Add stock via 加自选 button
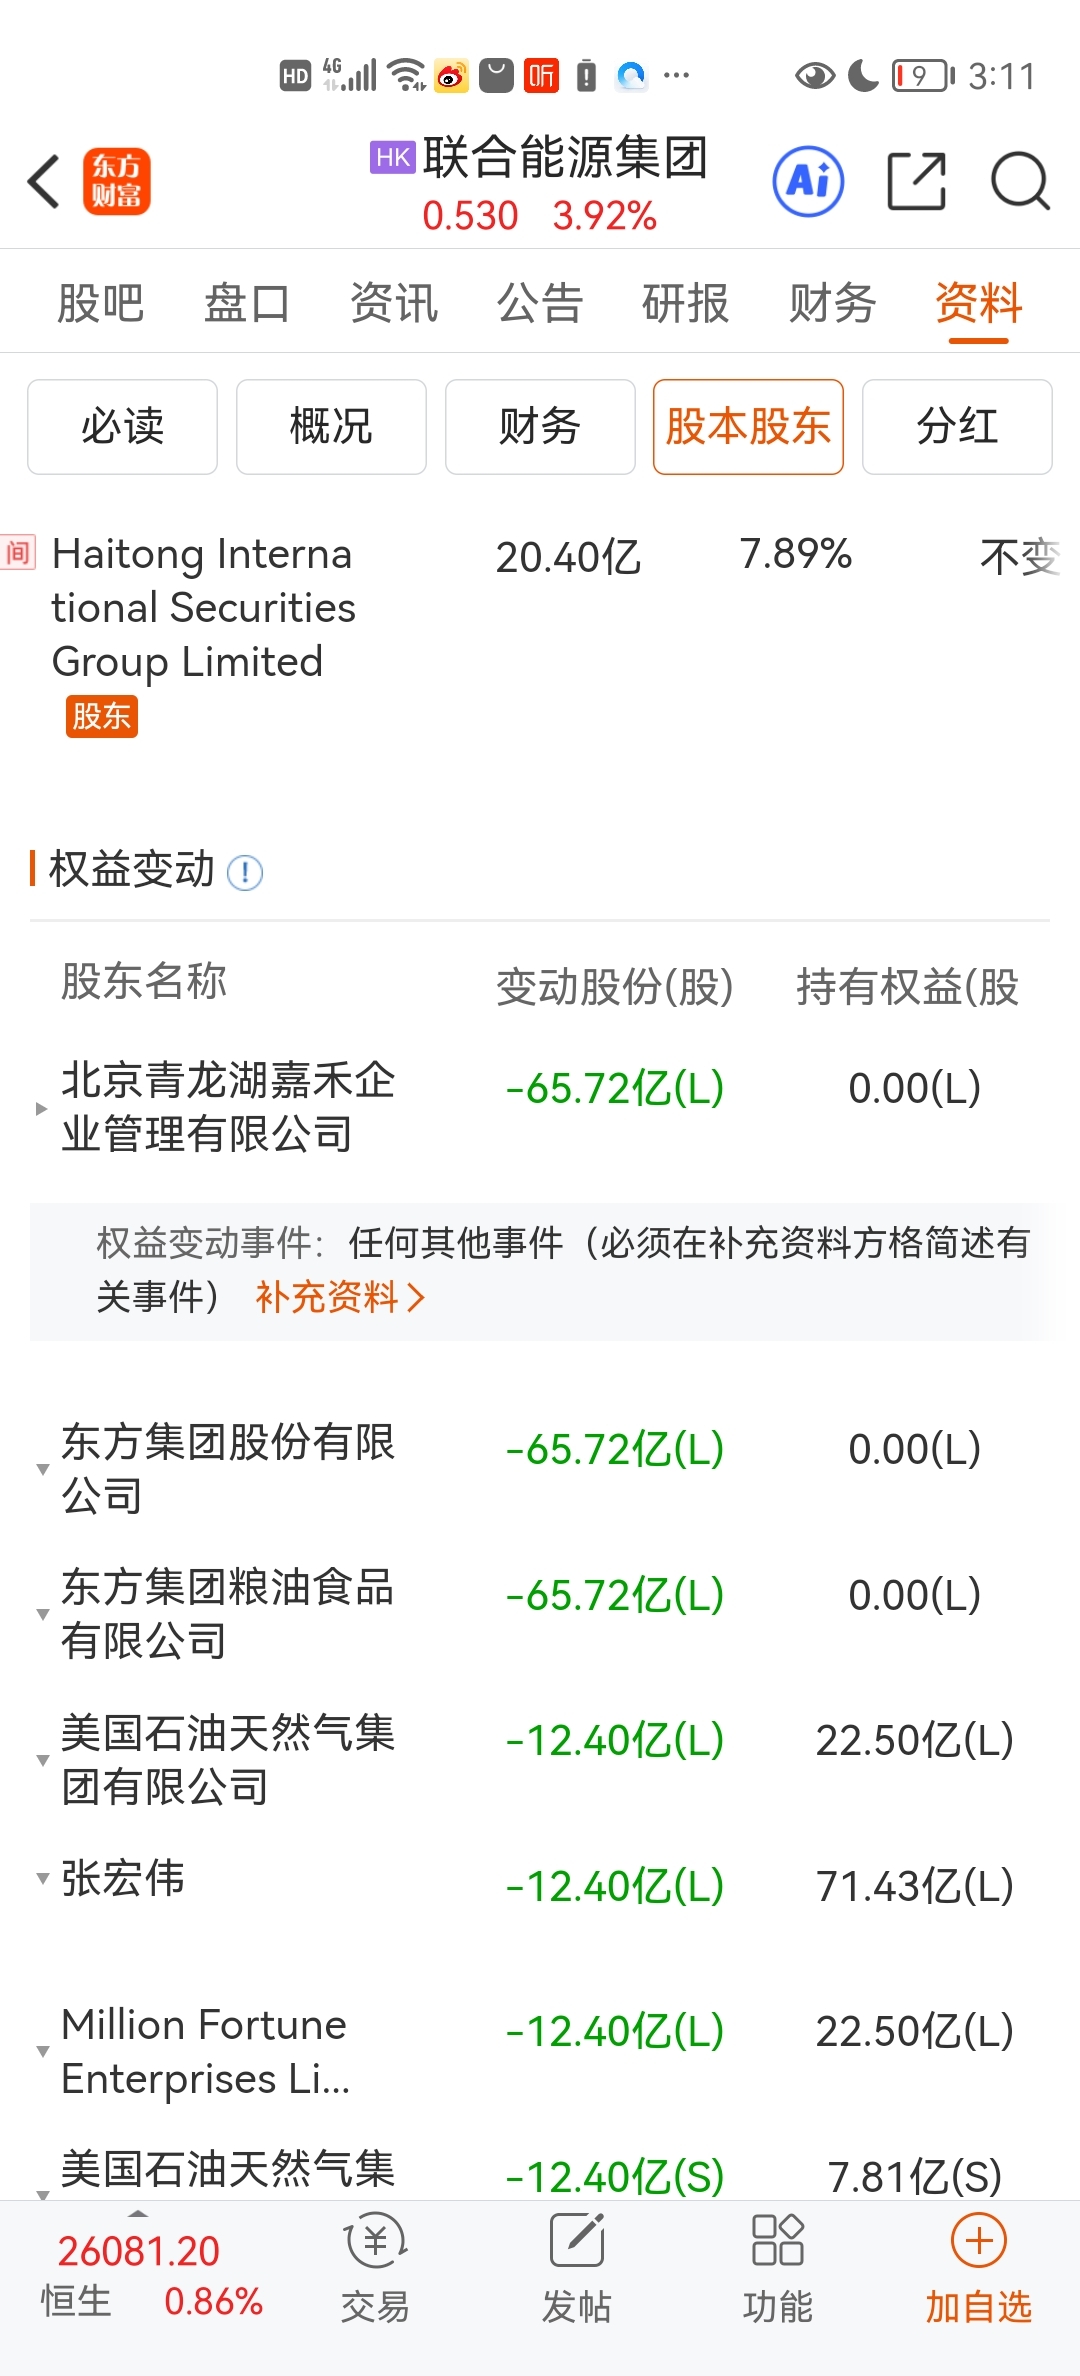1080x2376 pixels. [x=978, y=2267]
